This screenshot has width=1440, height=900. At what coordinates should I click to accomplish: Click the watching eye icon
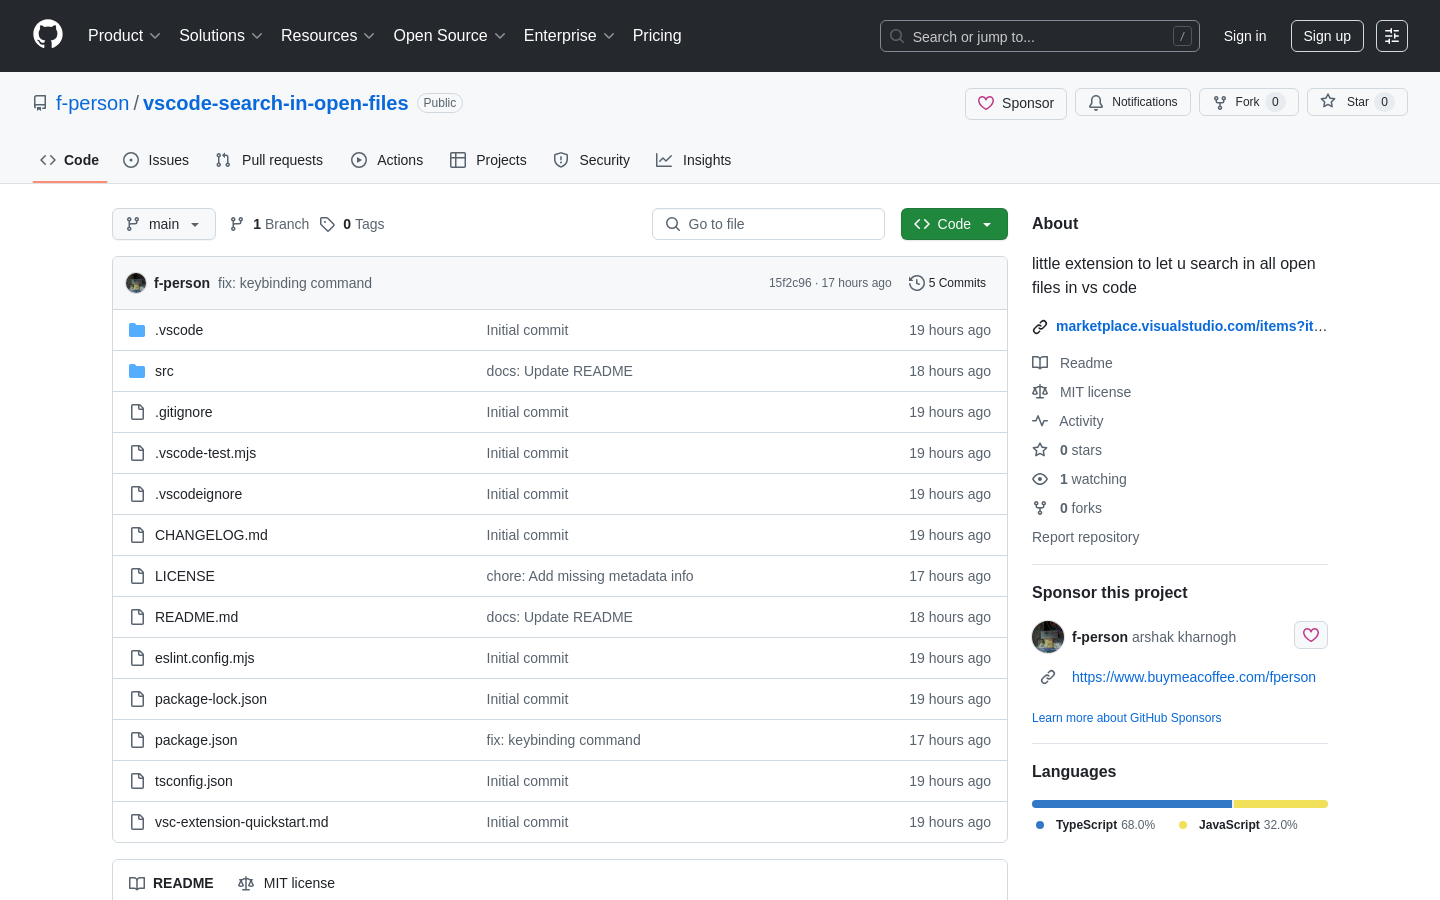[x=1040, y=479]
